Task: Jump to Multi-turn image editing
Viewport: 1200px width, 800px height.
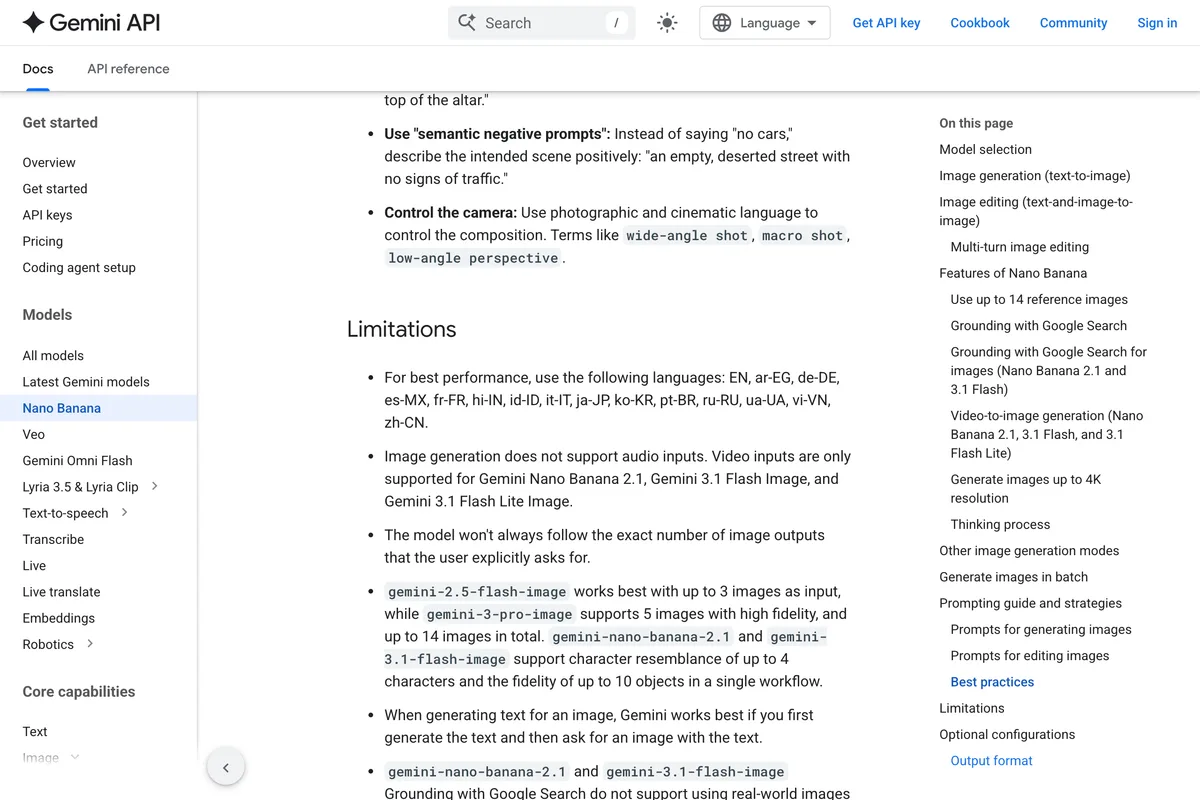Action: (x=1020, y=247)
